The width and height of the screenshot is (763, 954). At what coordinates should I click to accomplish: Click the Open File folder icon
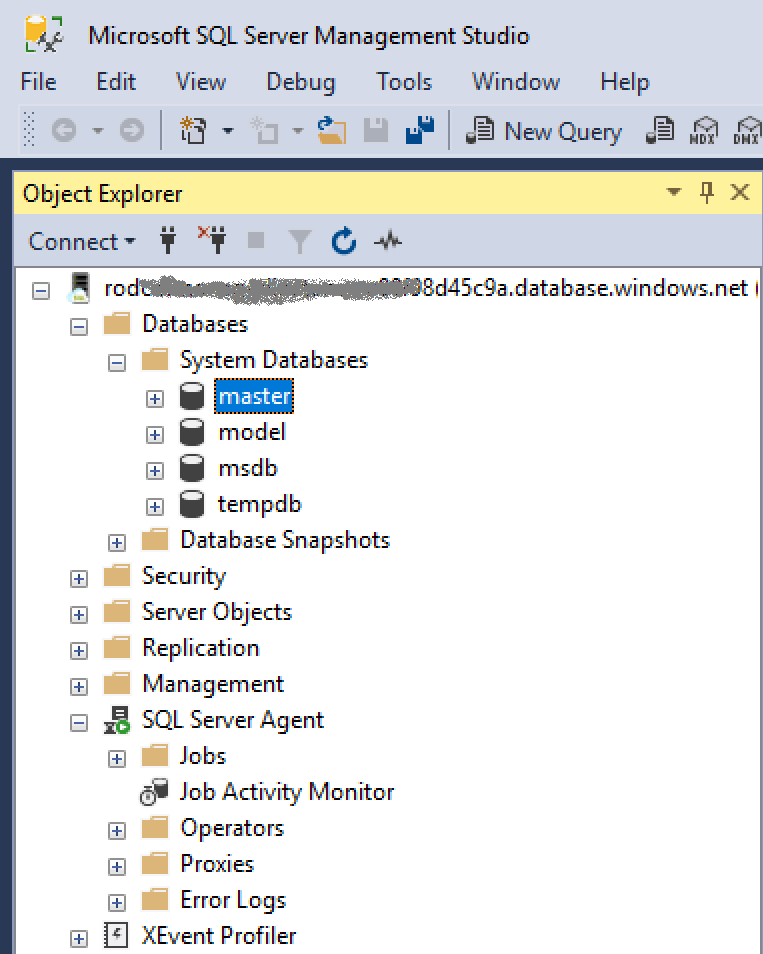click(331, 131)
